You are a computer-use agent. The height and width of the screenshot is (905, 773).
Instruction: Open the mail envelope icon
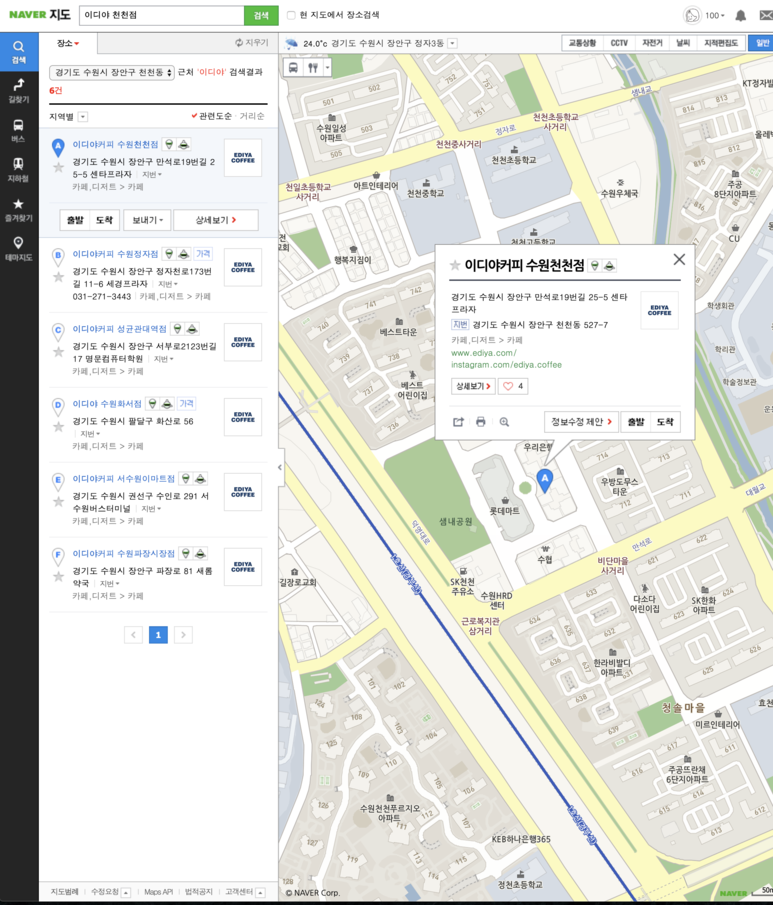click(765, 16)
